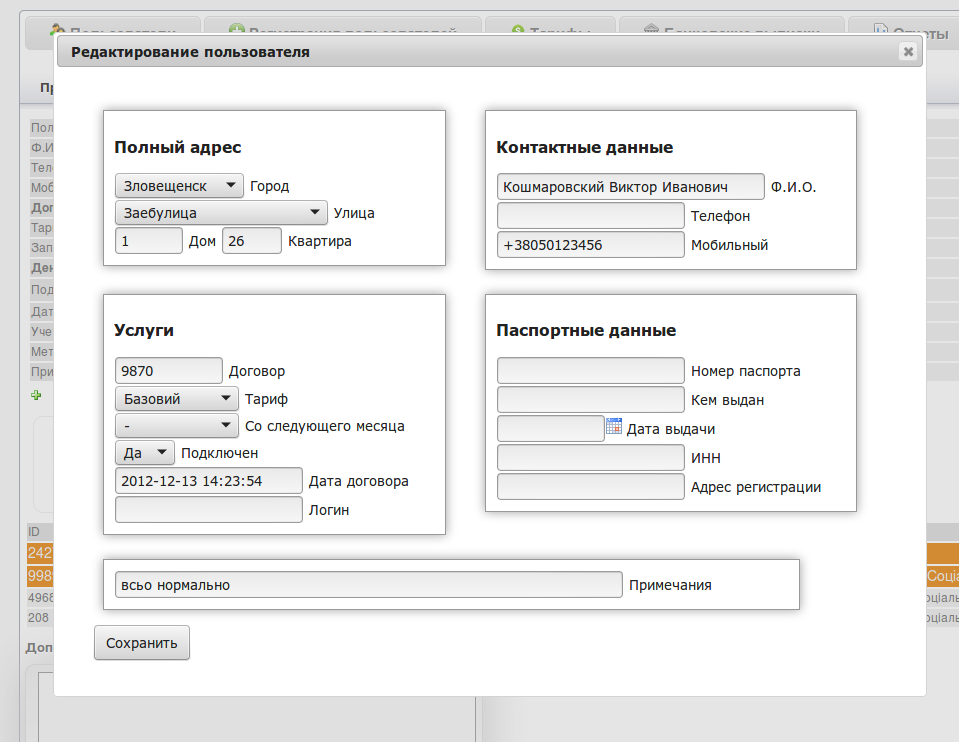The image size is (959, 742).
Task: Select the ИНН input field
Action: coord(590,458)
